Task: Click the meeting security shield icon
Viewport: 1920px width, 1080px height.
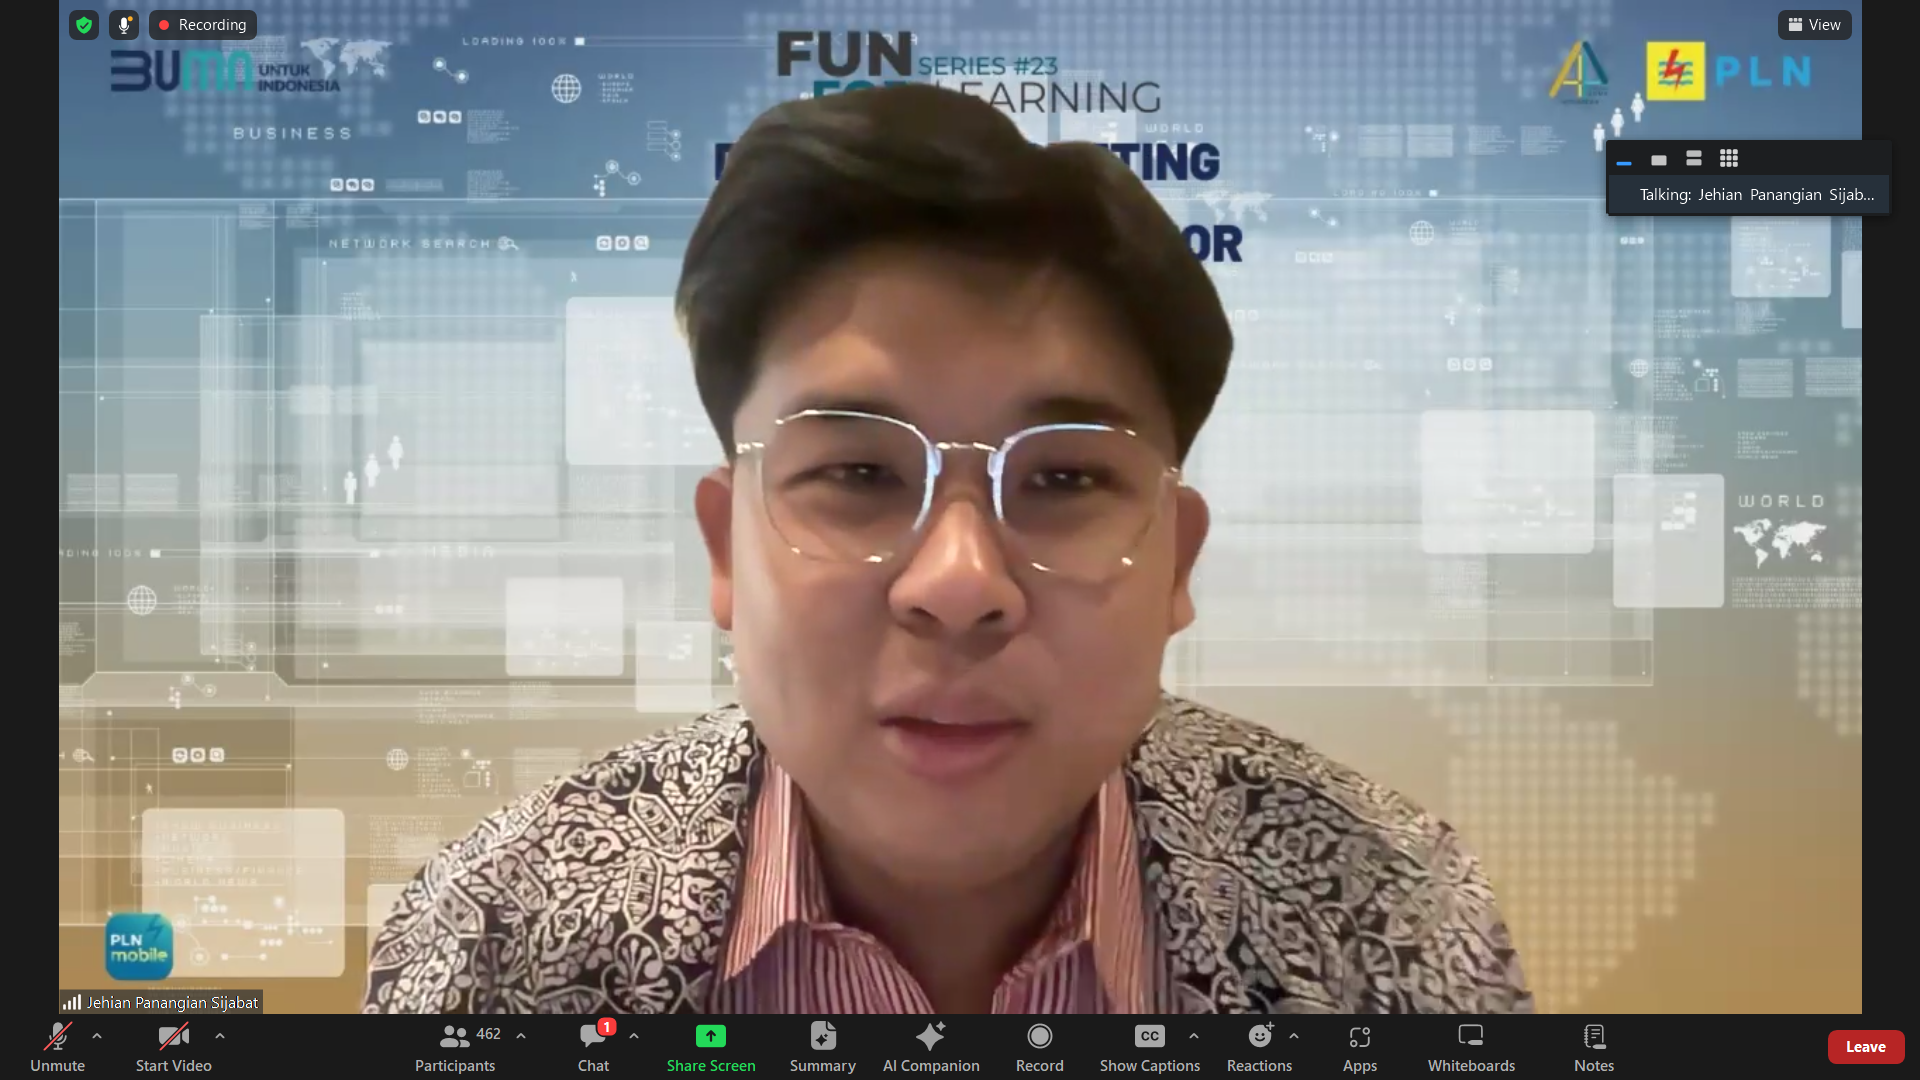Action: 84,24
